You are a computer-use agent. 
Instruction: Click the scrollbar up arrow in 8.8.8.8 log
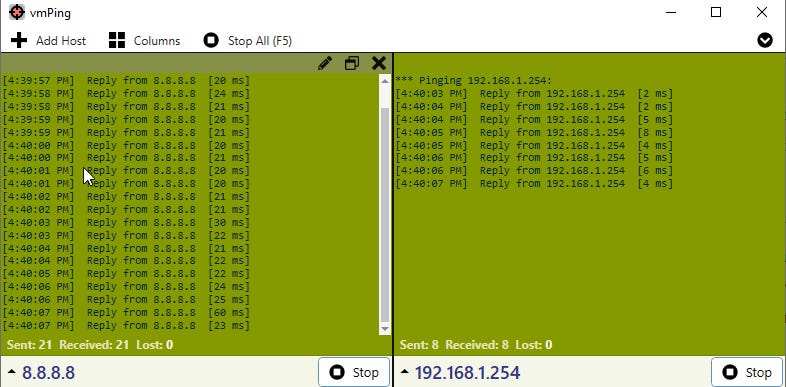(x=385, y=81)
